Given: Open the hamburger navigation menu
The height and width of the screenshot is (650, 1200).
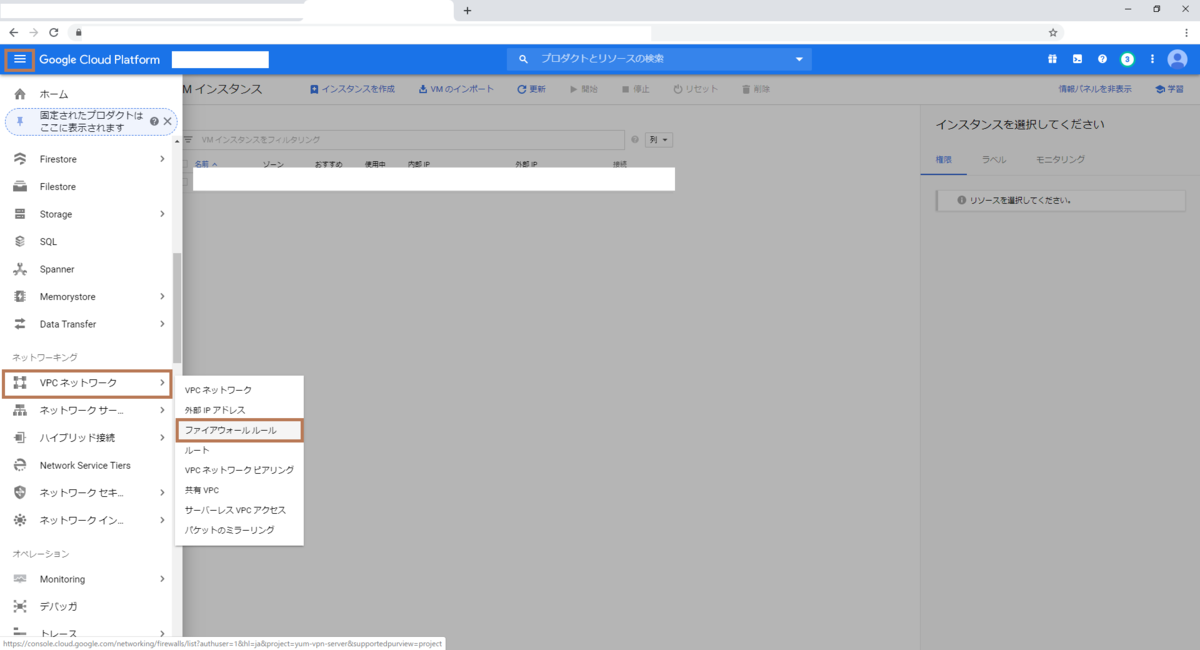Looking at the screenshot, I should 20,59.
